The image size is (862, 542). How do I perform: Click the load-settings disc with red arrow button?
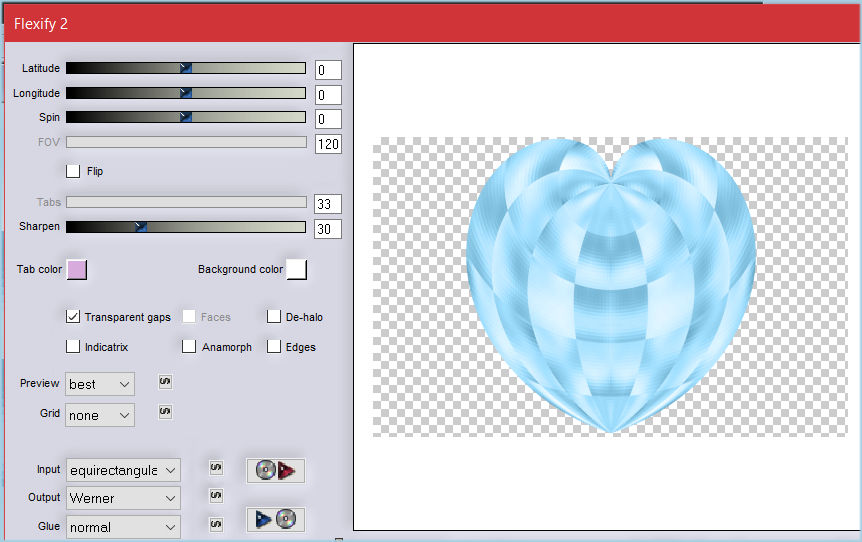(275, 471)
